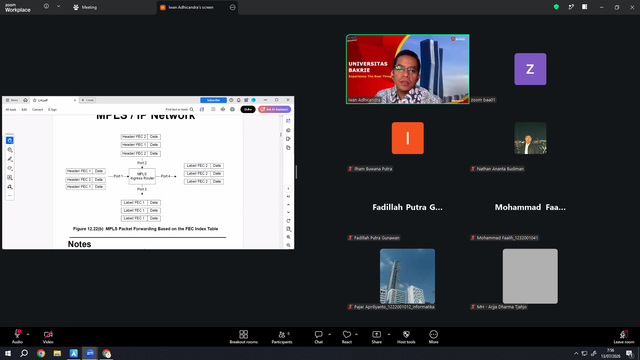The image size is (640, 360).
Task: Open PDF notifications bell icon
Action: tap(239, 100)
